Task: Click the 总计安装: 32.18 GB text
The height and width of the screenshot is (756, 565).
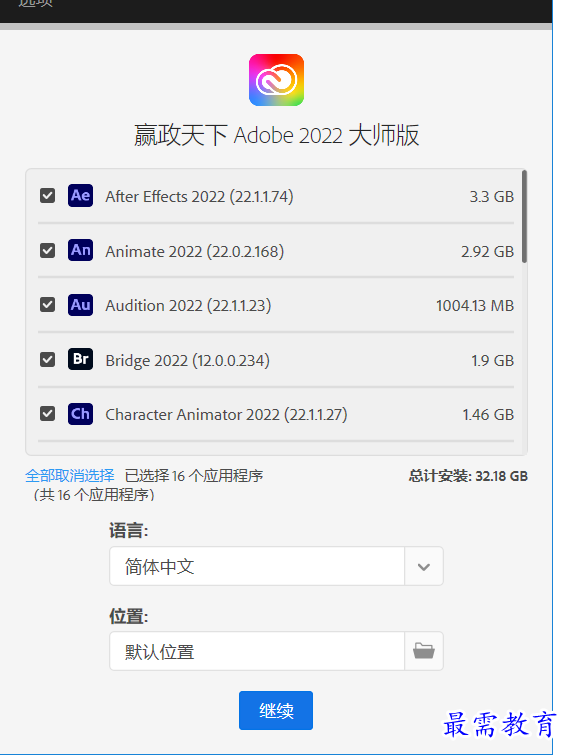Action: [x=468, y=476]
